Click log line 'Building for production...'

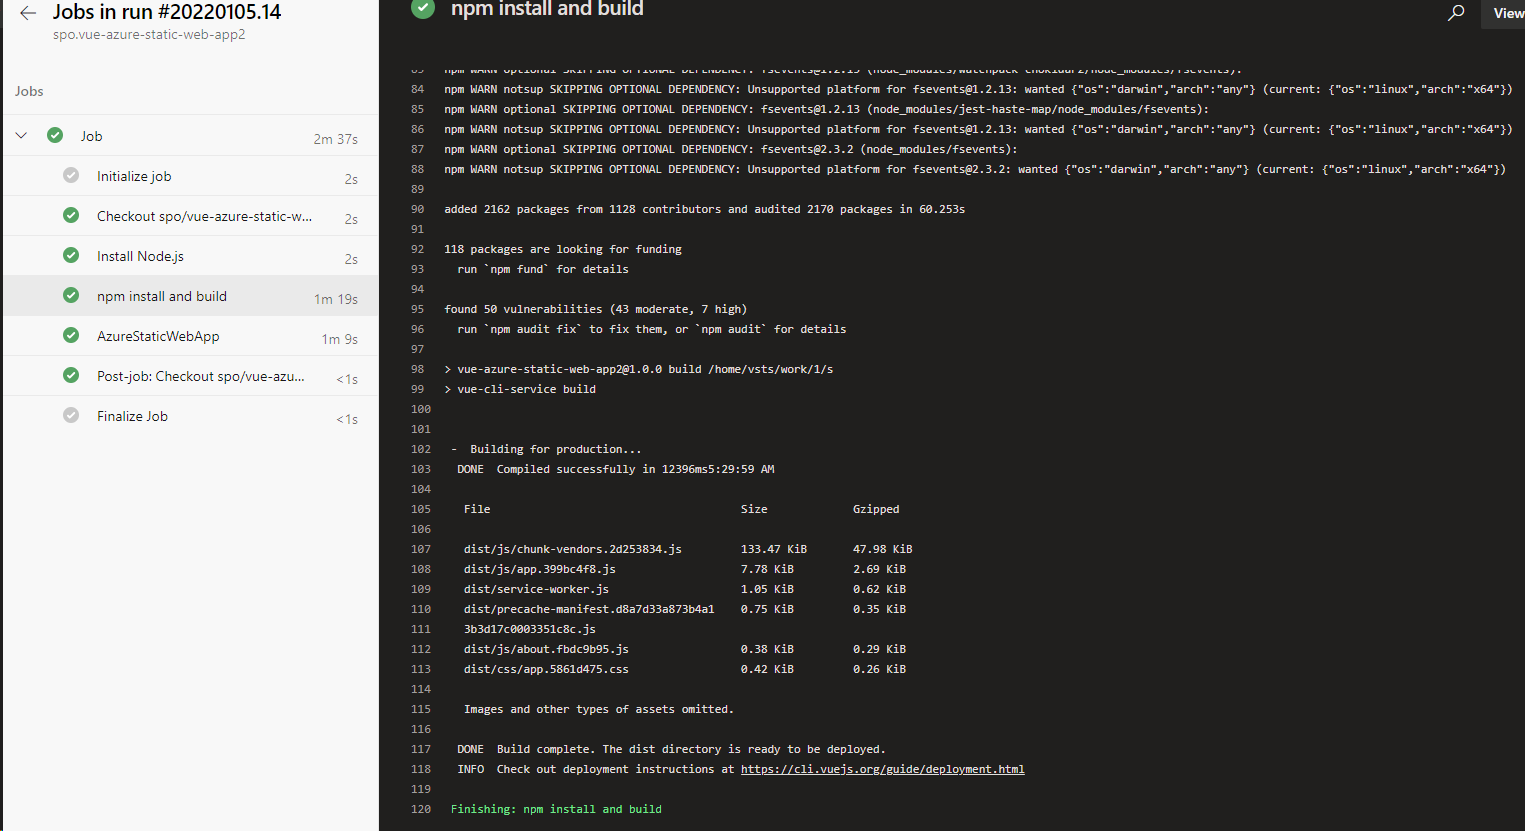pos(546,449)
